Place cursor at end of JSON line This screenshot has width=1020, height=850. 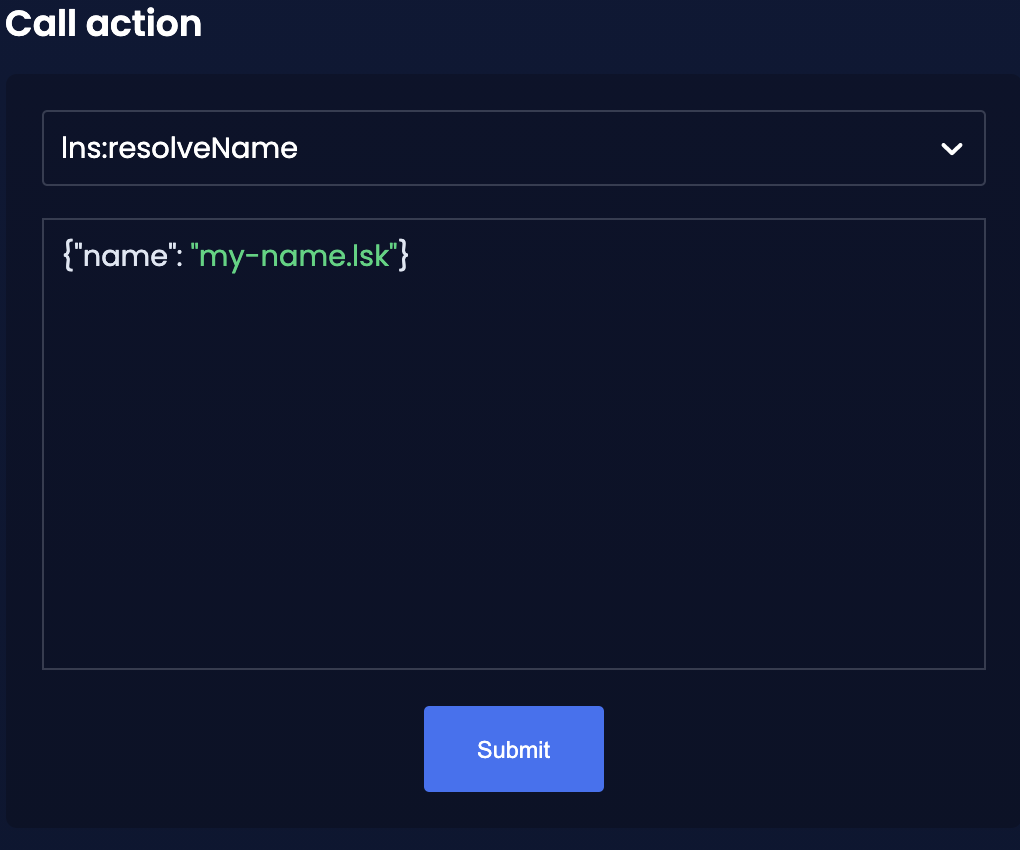pyautogui.click(x=410, y=256)
